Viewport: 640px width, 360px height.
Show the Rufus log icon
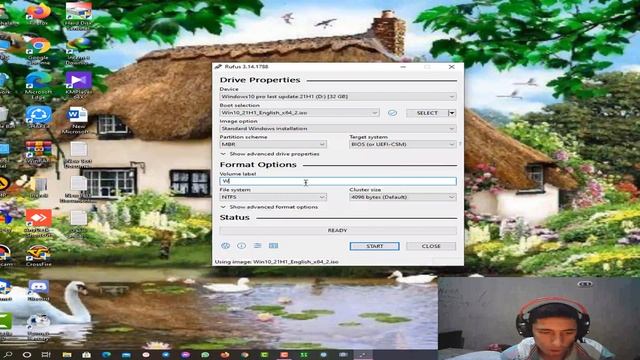273,246
